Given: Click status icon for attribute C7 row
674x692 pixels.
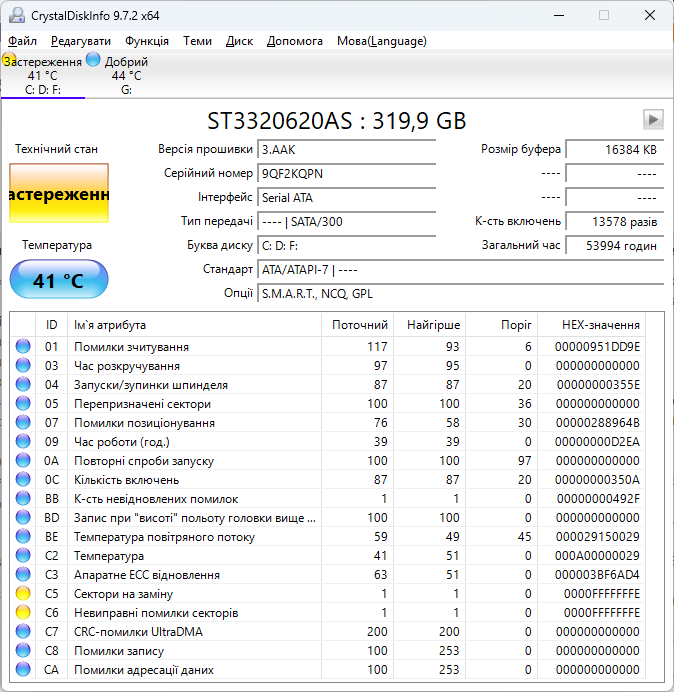Looking at the screenshot, I should coord(23,631).
